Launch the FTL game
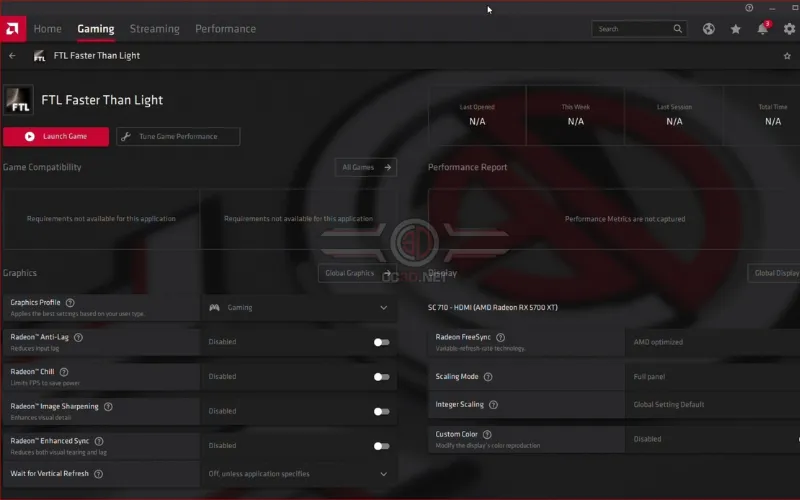 pyautogui.click(x=56, y=137)
